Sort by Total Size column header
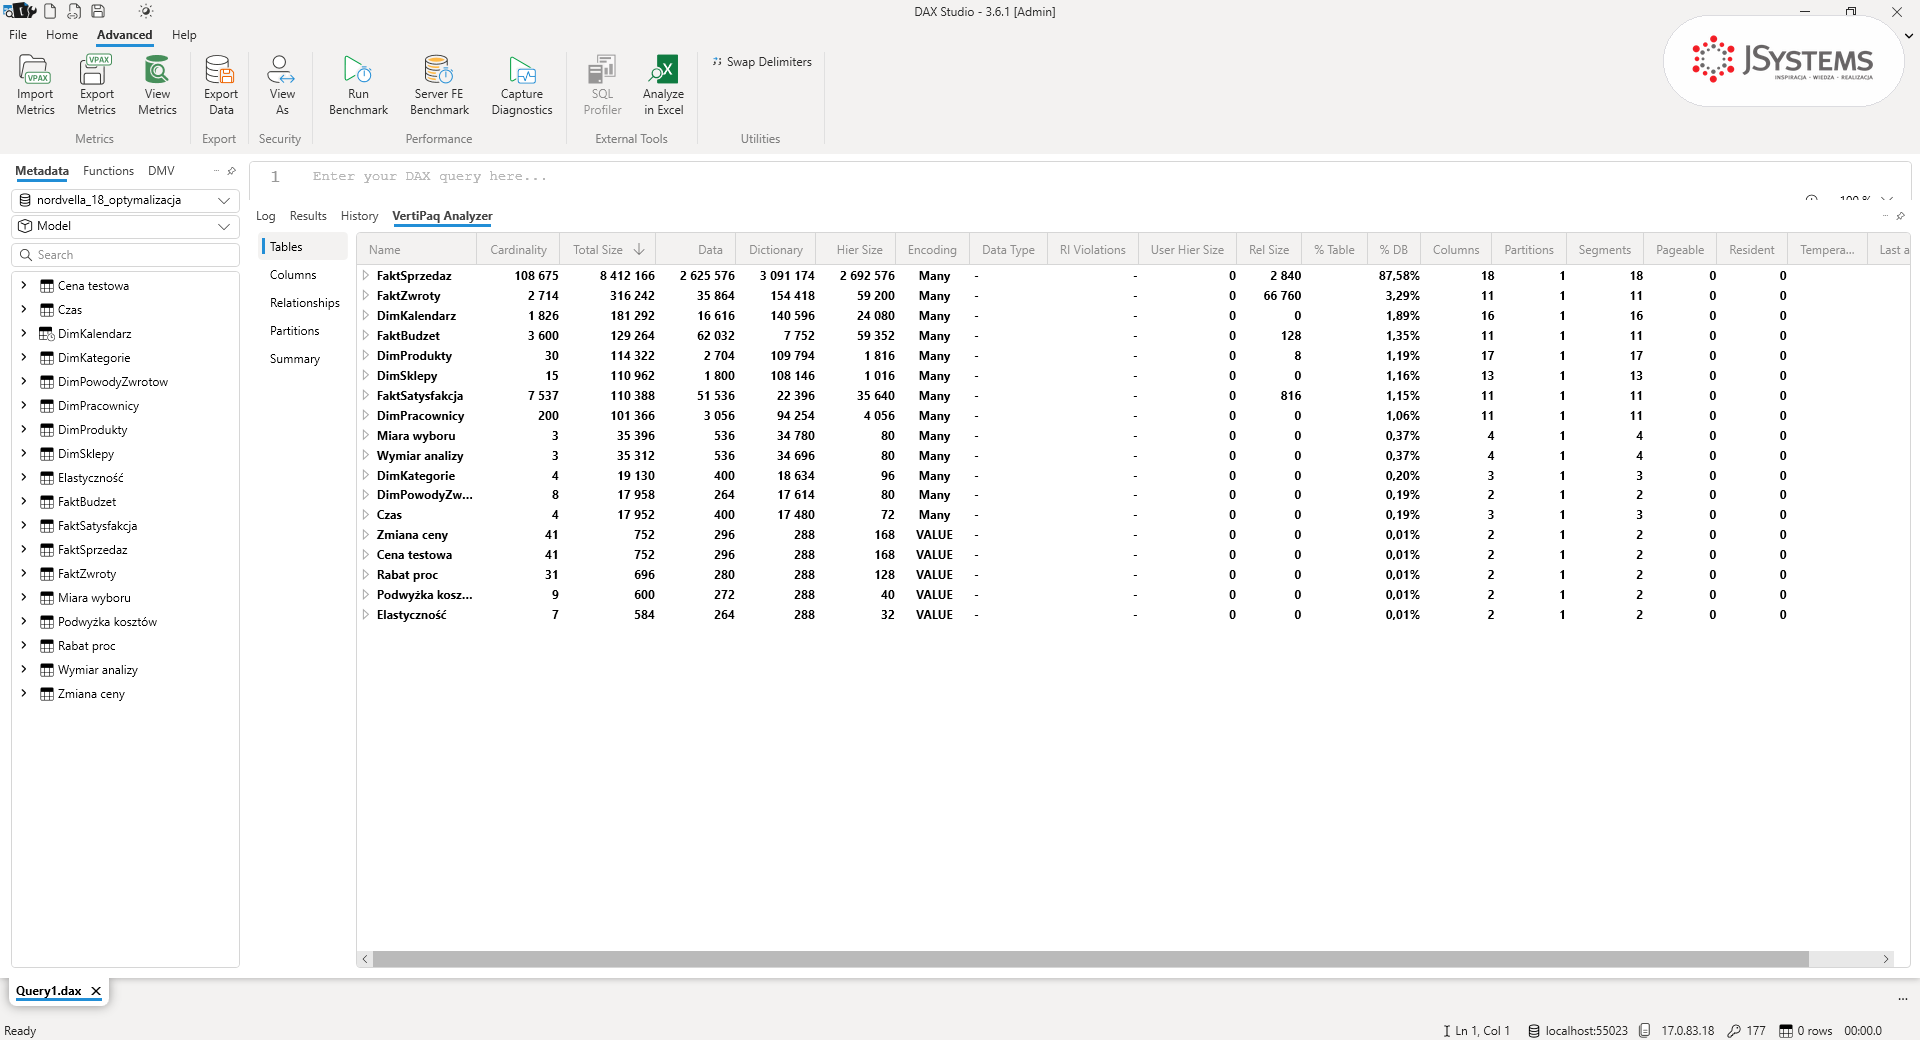The height and width of the screenshot is (1040, 1920). [608, 250]
